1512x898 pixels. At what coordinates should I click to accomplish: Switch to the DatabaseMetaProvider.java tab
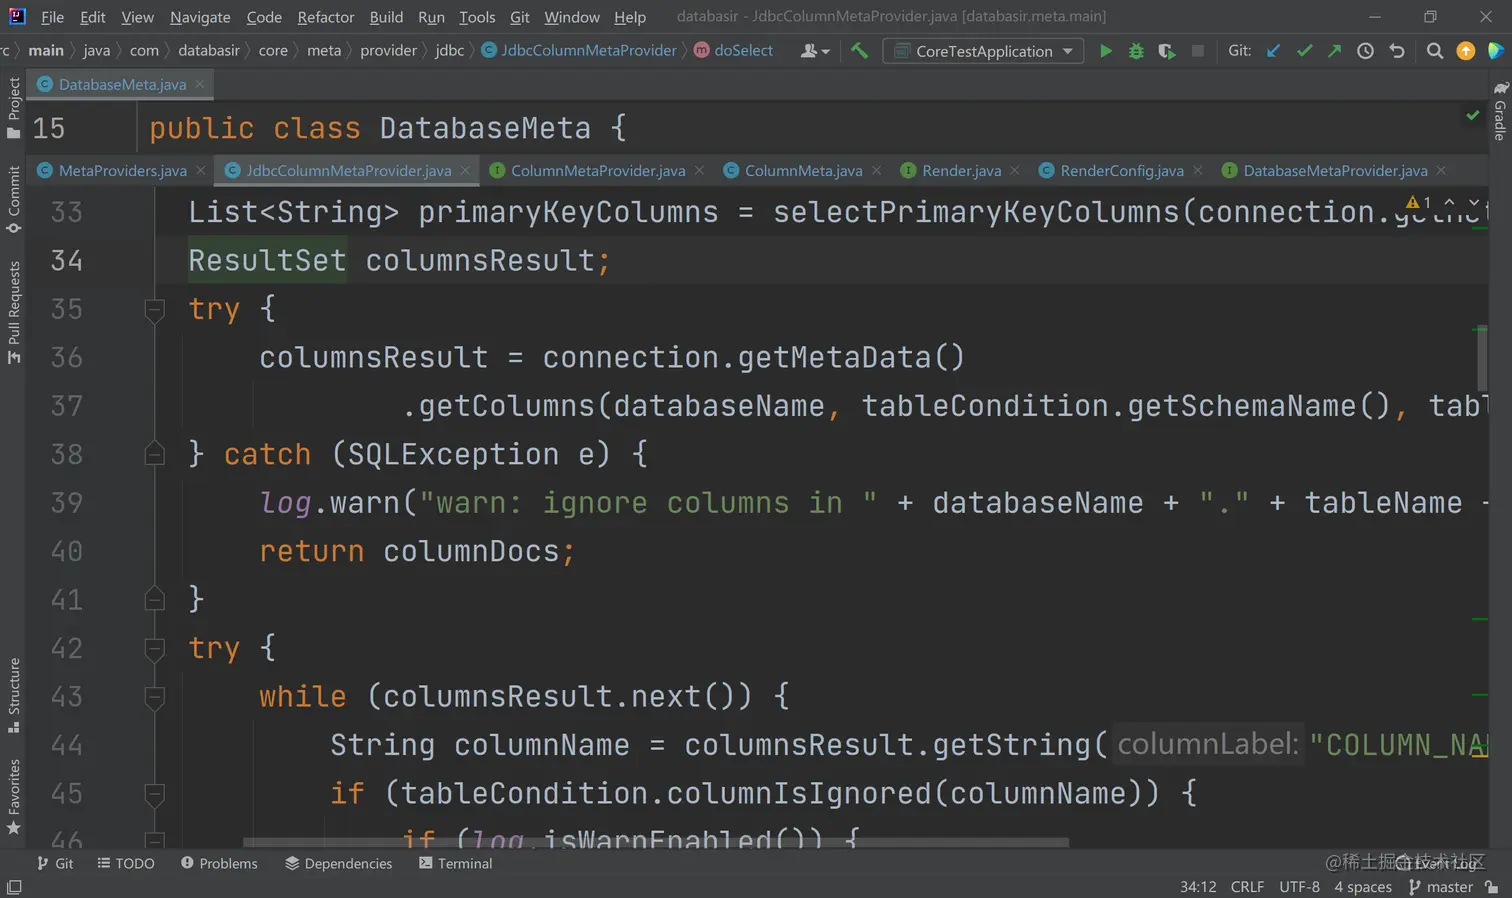pos(1335,170)
